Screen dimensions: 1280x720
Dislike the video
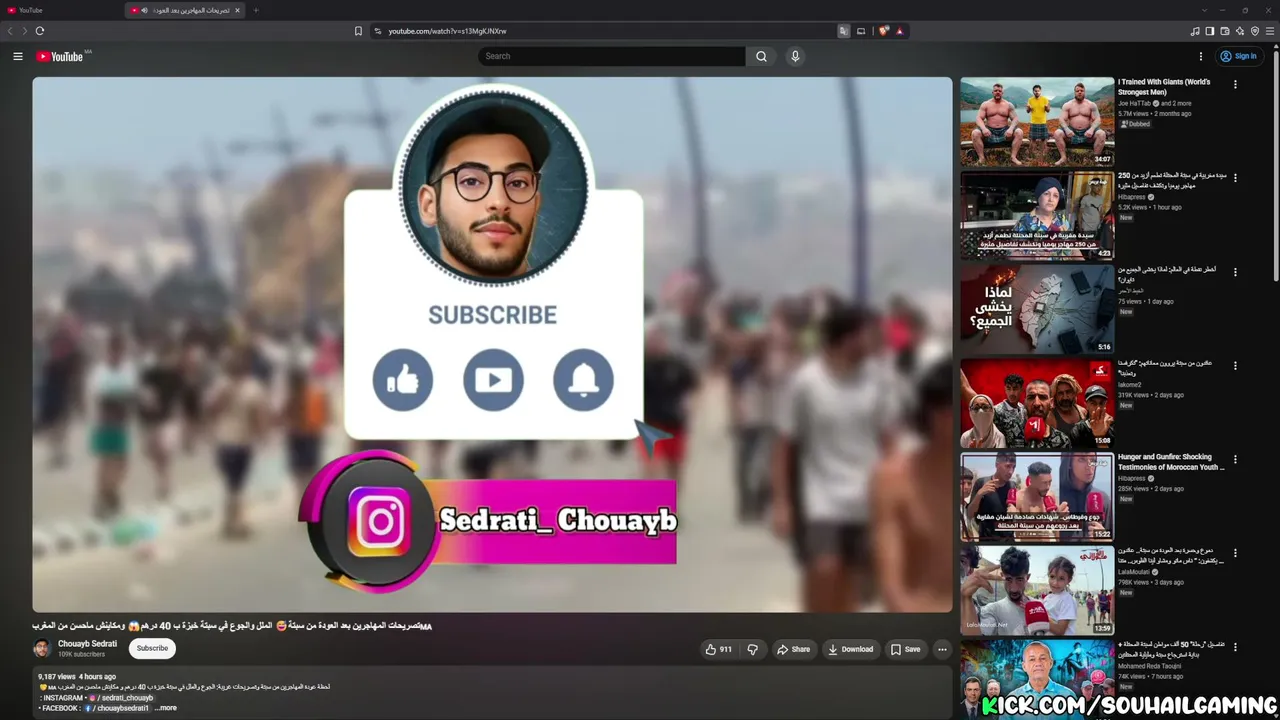[x=753, y=649]
